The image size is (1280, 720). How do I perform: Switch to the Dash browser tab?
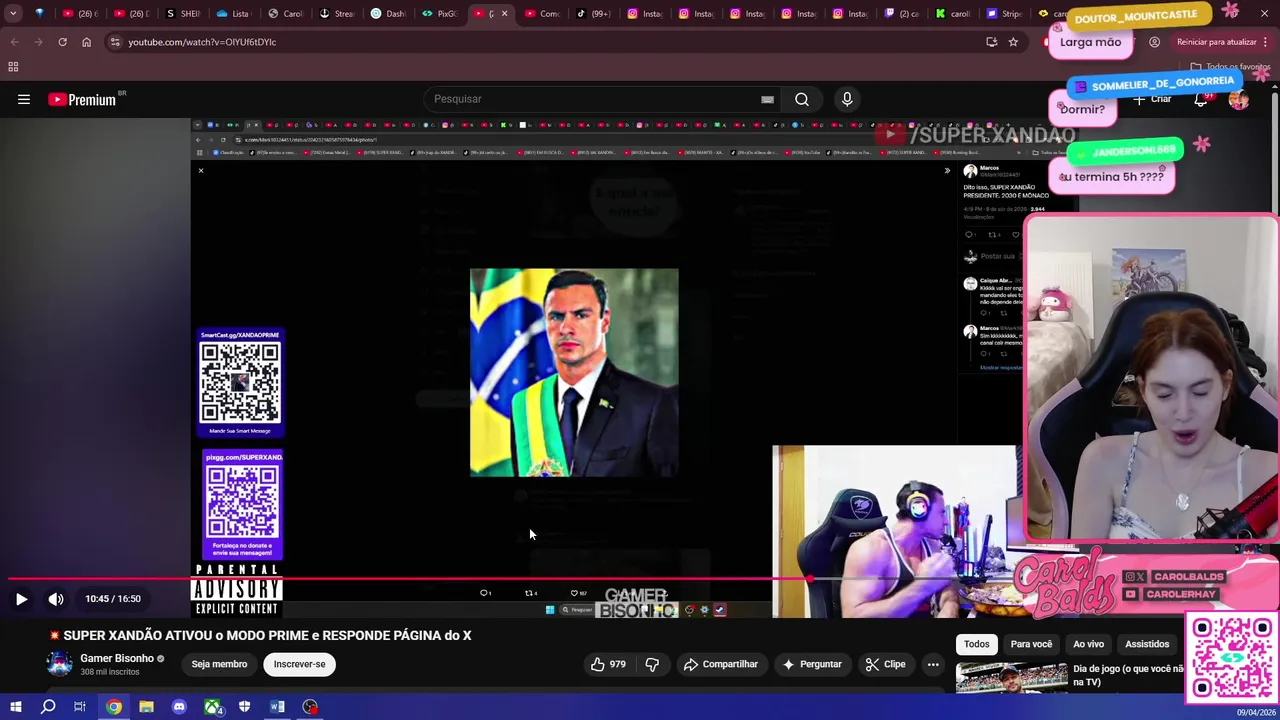click(388, 14)
